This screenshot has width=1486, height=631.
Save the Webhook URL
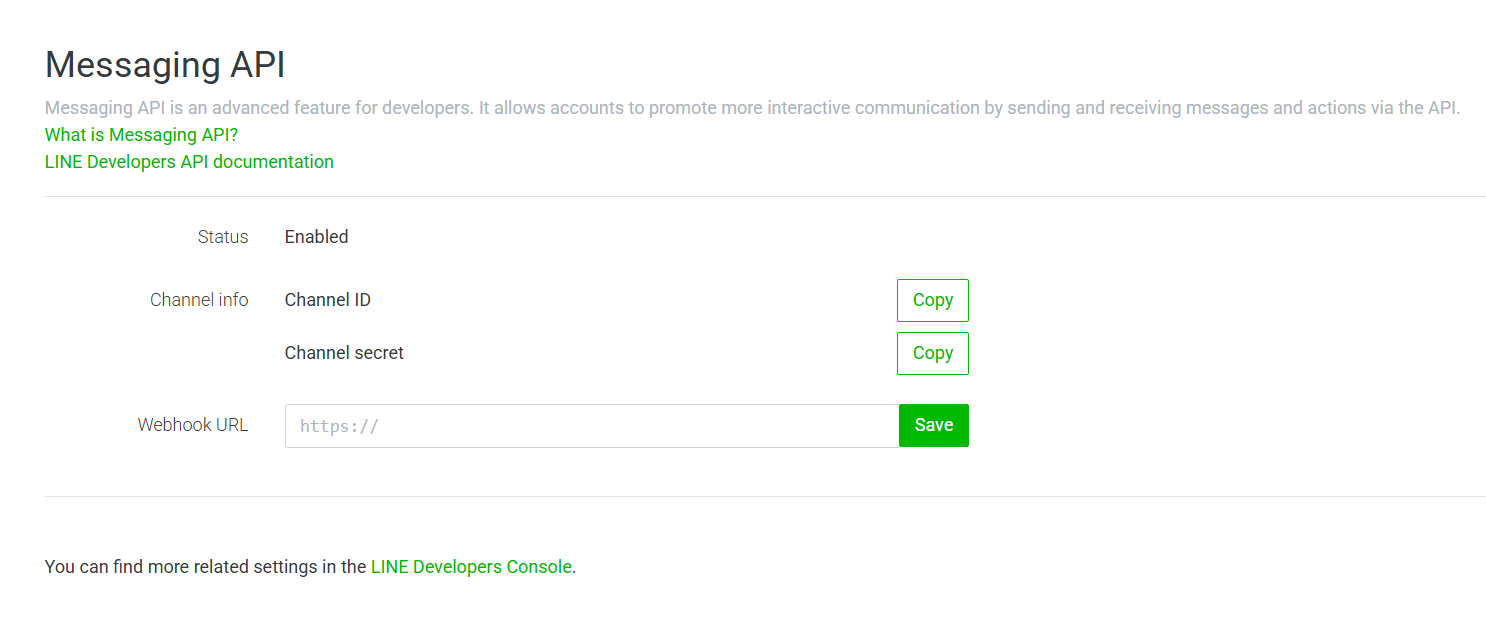pos(933,425)
